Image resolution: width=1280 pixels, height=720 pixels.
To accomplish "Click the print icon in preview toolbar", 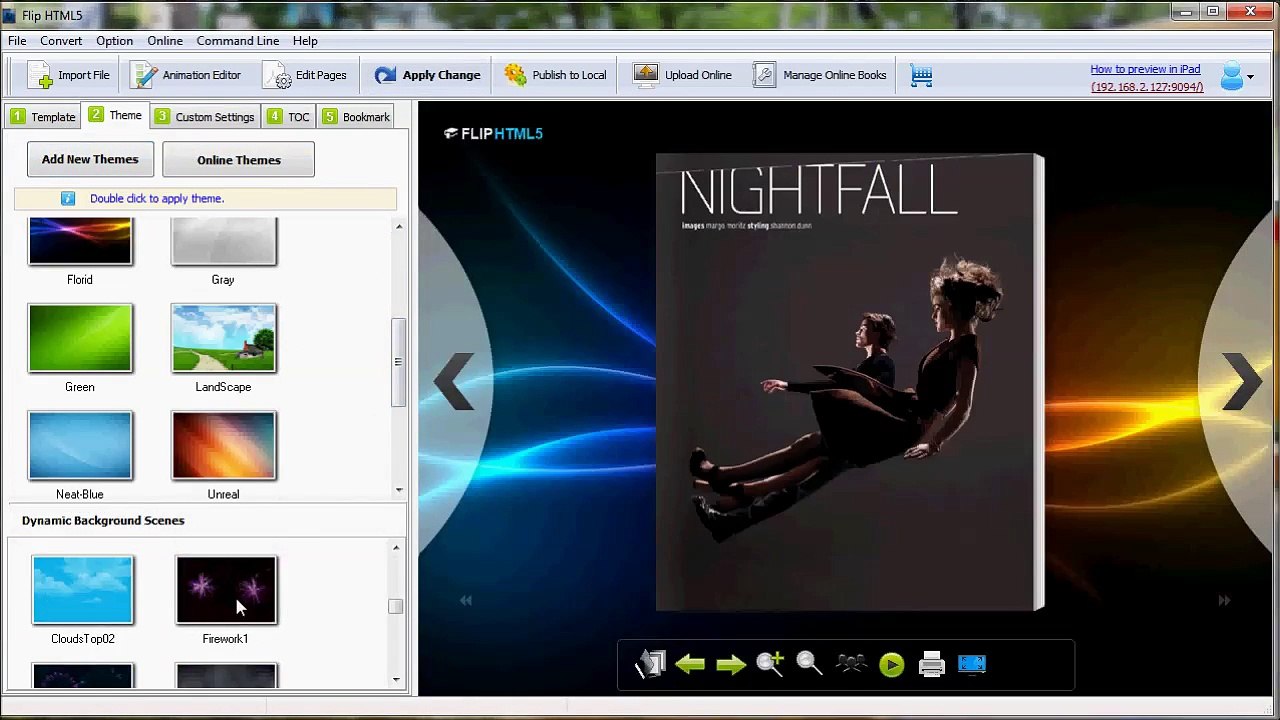I will tap(931, 664).
